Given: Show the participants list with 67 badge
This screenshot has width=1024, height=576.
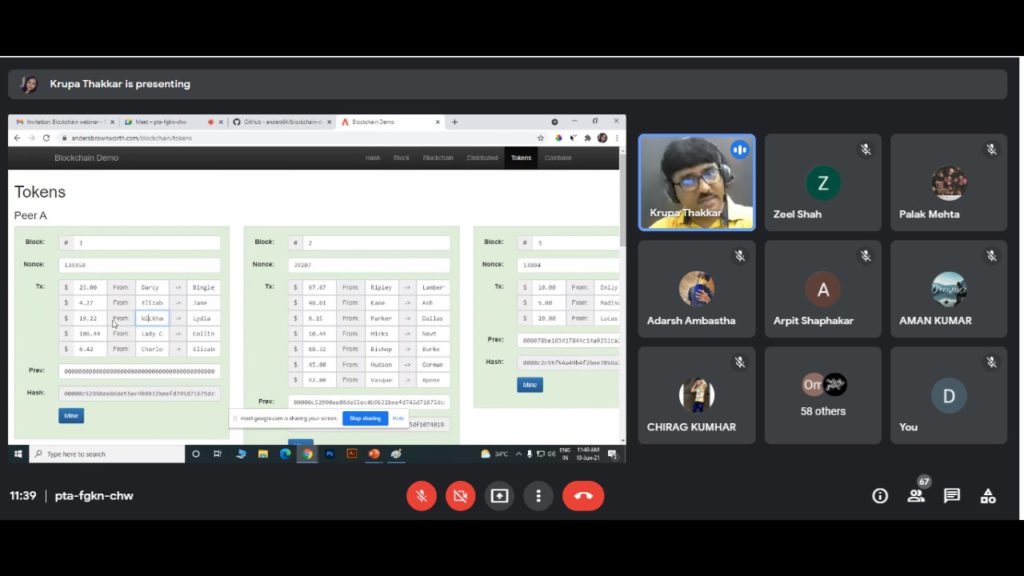Looking at the screenshot, I should point(916,496).
